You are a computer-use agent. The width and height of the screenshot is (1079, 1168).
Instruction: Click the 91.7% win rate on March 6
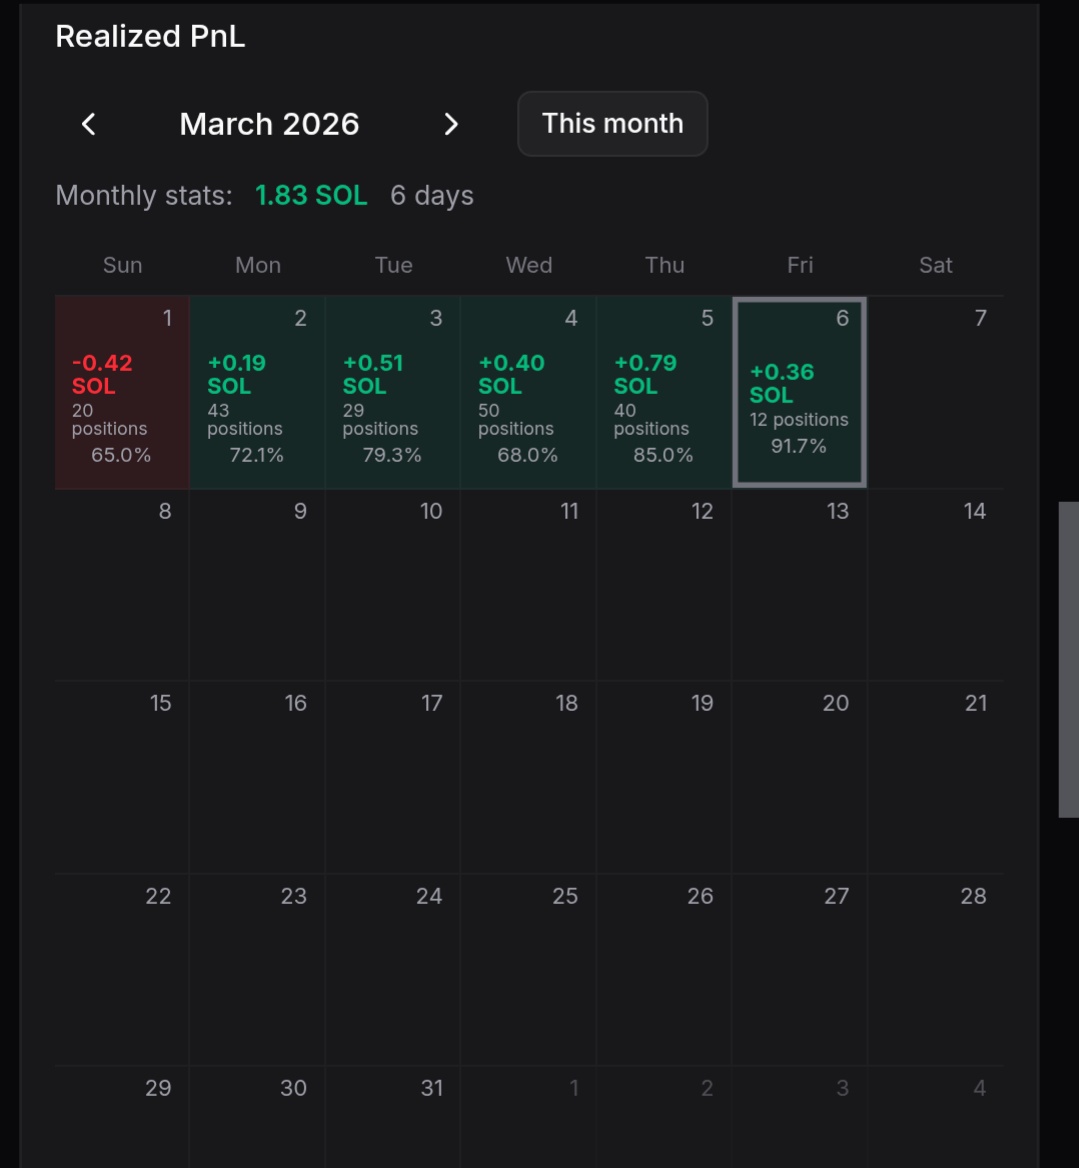point(799,446)
